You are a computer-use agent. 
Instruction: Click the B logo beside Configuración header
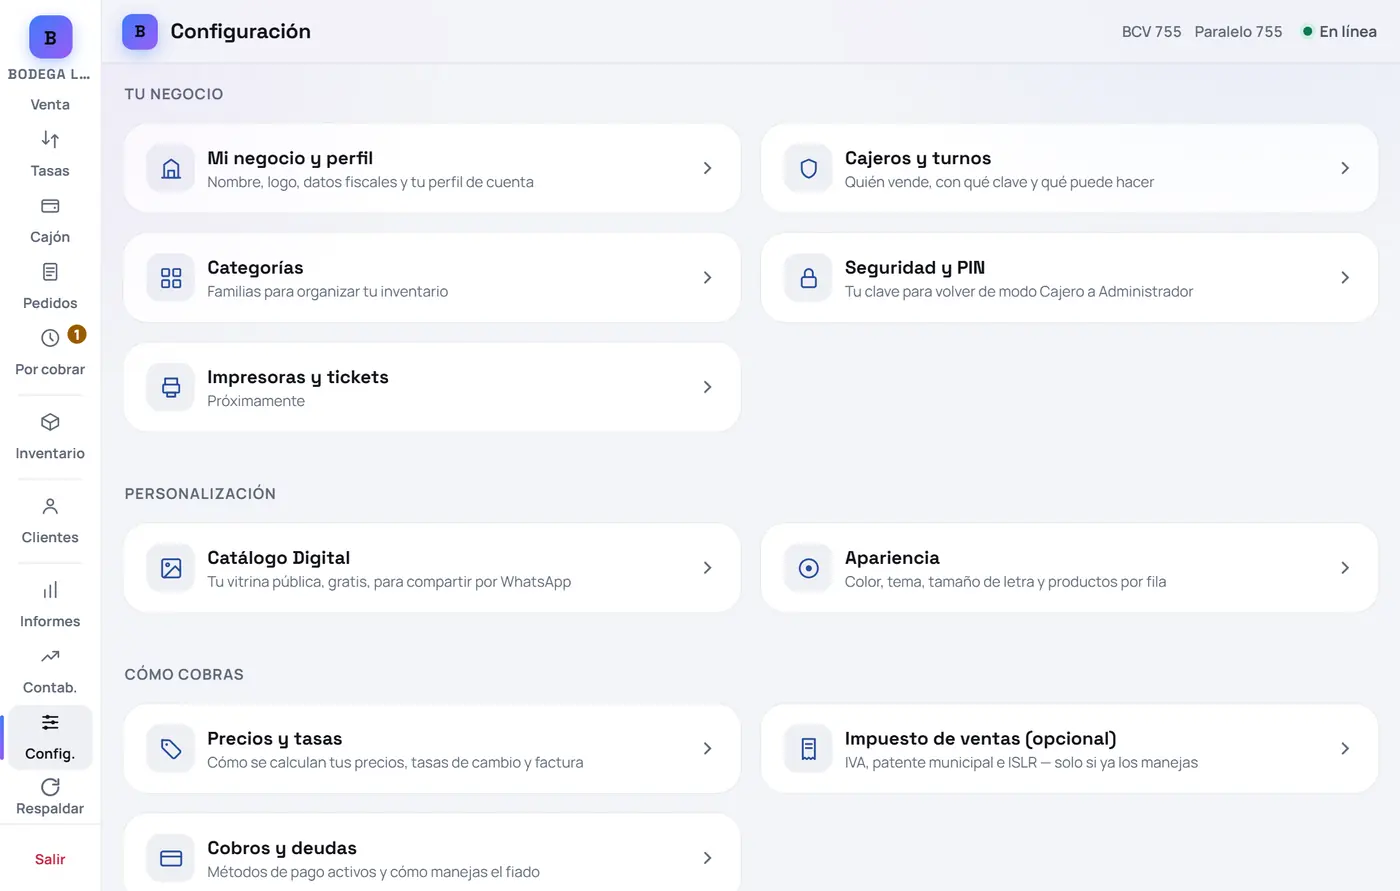[140, 32]
